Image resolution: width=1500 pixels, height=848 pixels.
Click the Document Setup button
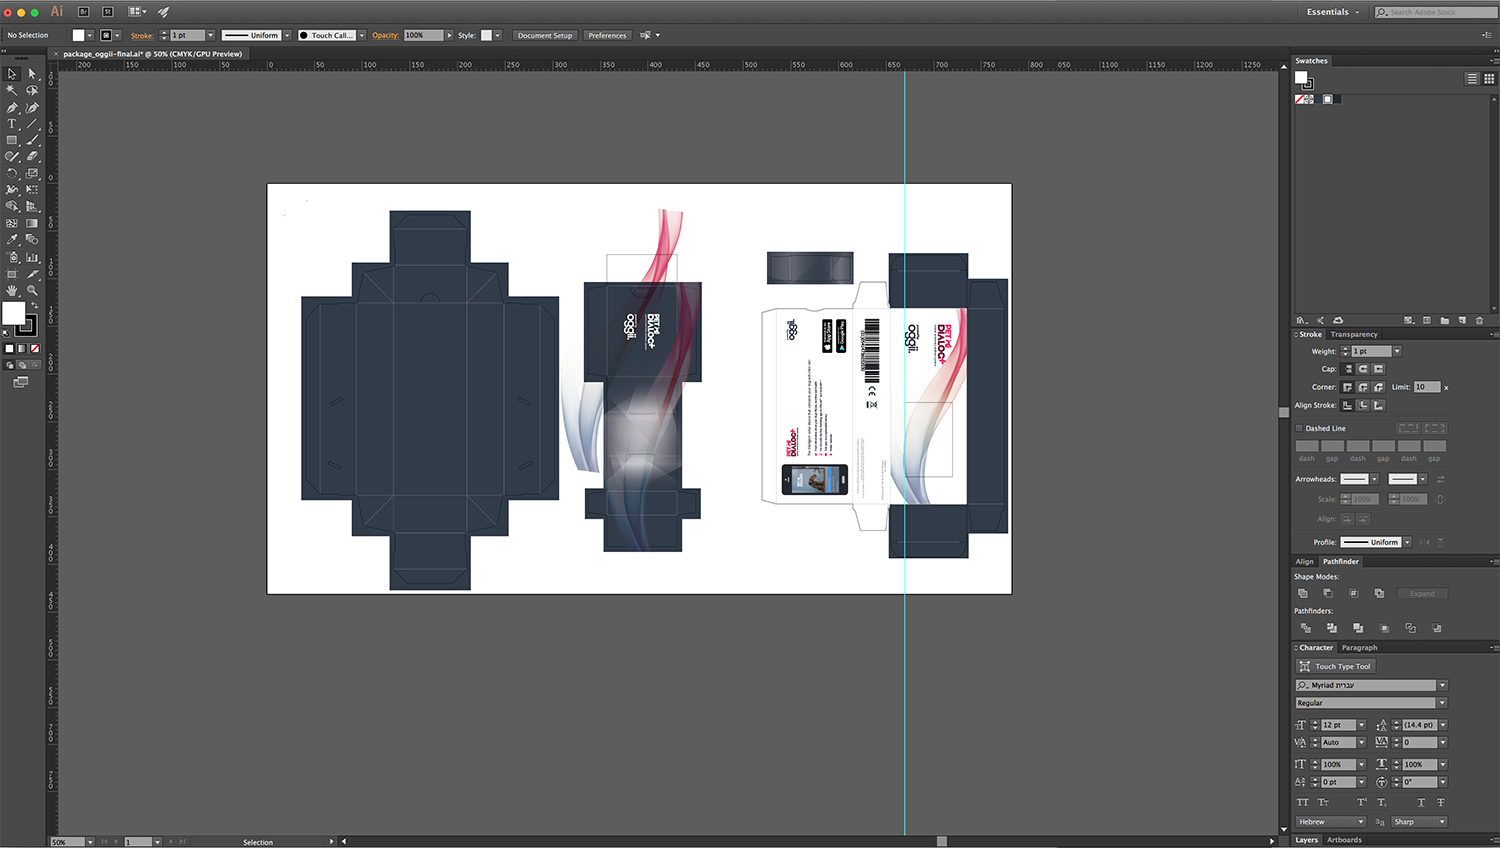(545, 35)
